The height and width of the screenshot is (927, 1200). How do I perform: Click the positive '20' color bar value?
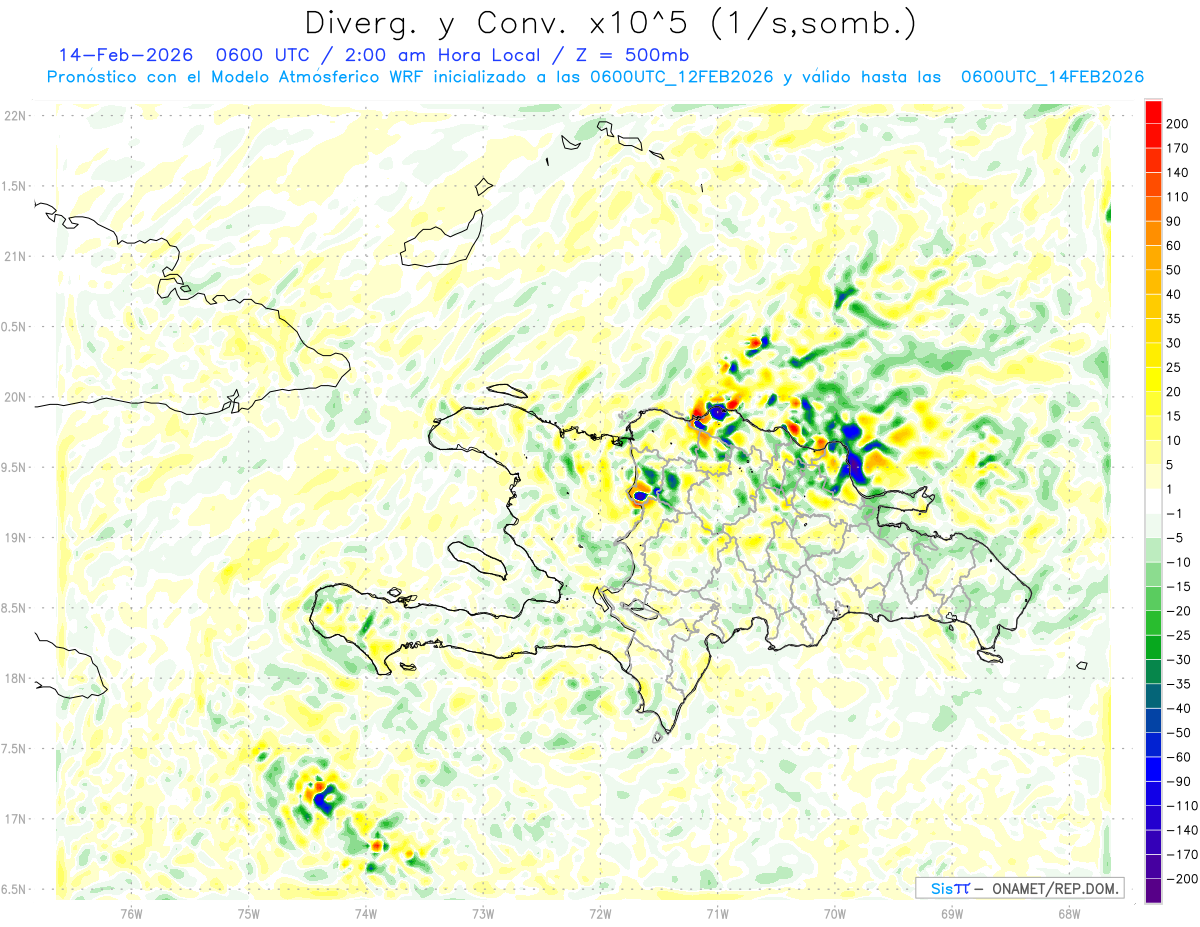(x=1175, y=392)
